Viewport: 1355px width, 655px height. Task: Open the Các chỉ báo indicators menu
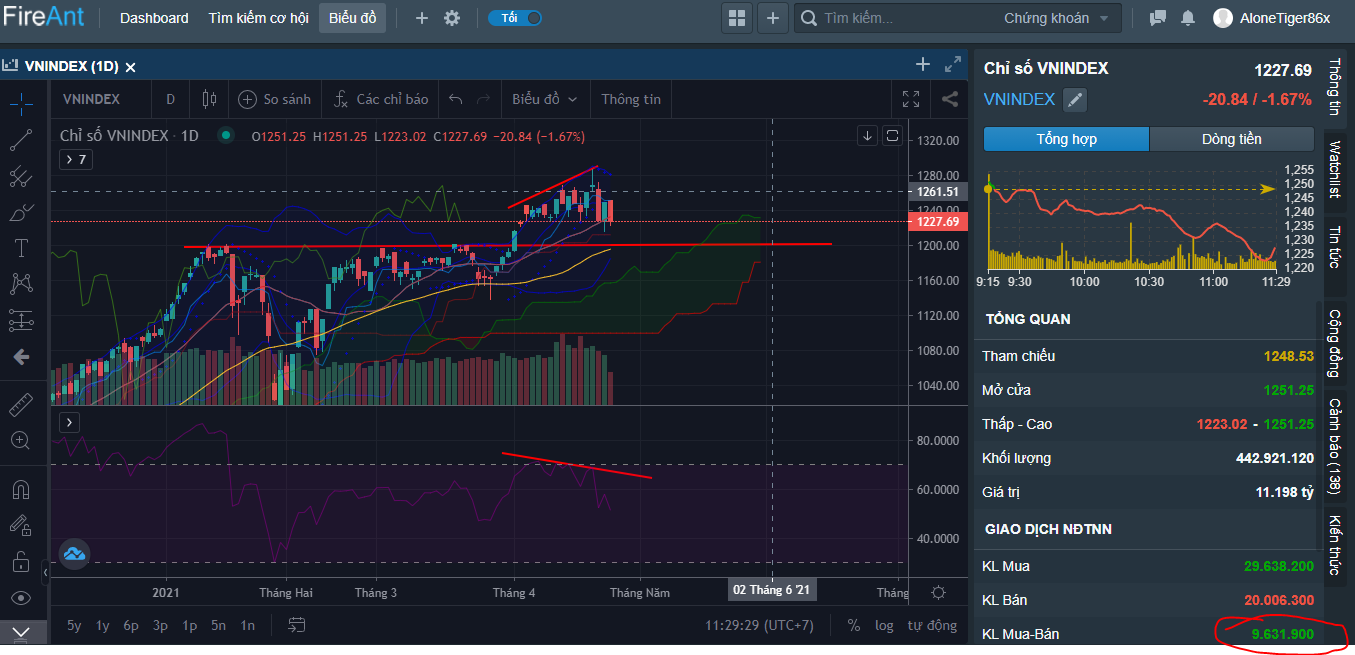(381, 99)
